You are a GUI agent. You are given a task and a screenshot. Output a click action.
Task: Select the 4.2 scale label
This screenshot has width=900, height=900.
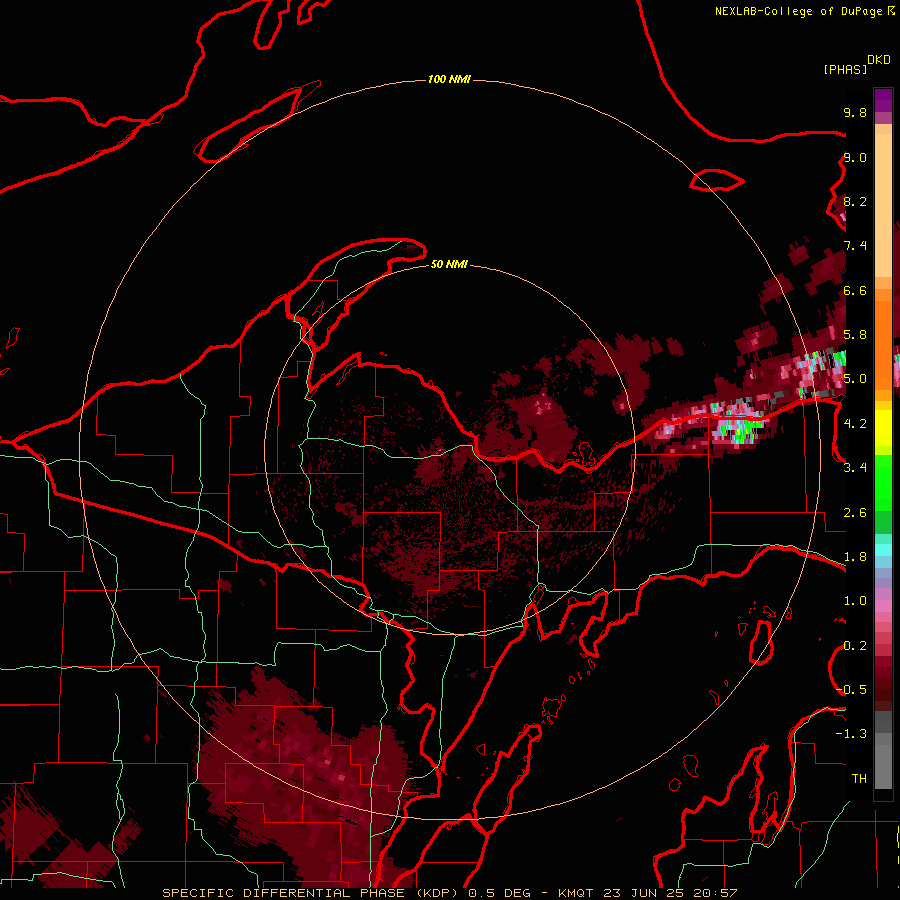tap(855, 424)
